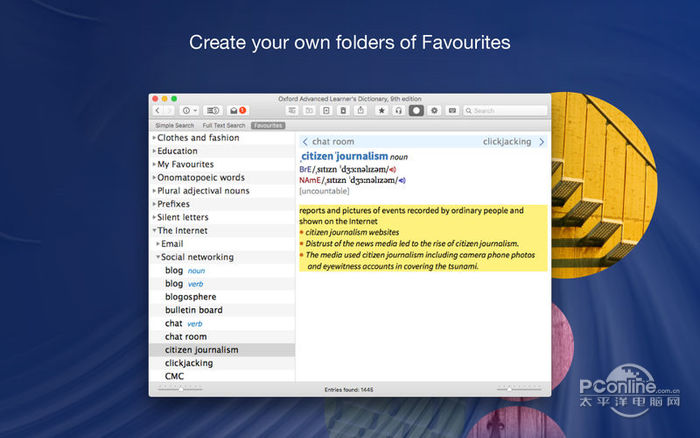700x438 pixels.
Task: Open the clickjacking list entry
Action: 222,363
